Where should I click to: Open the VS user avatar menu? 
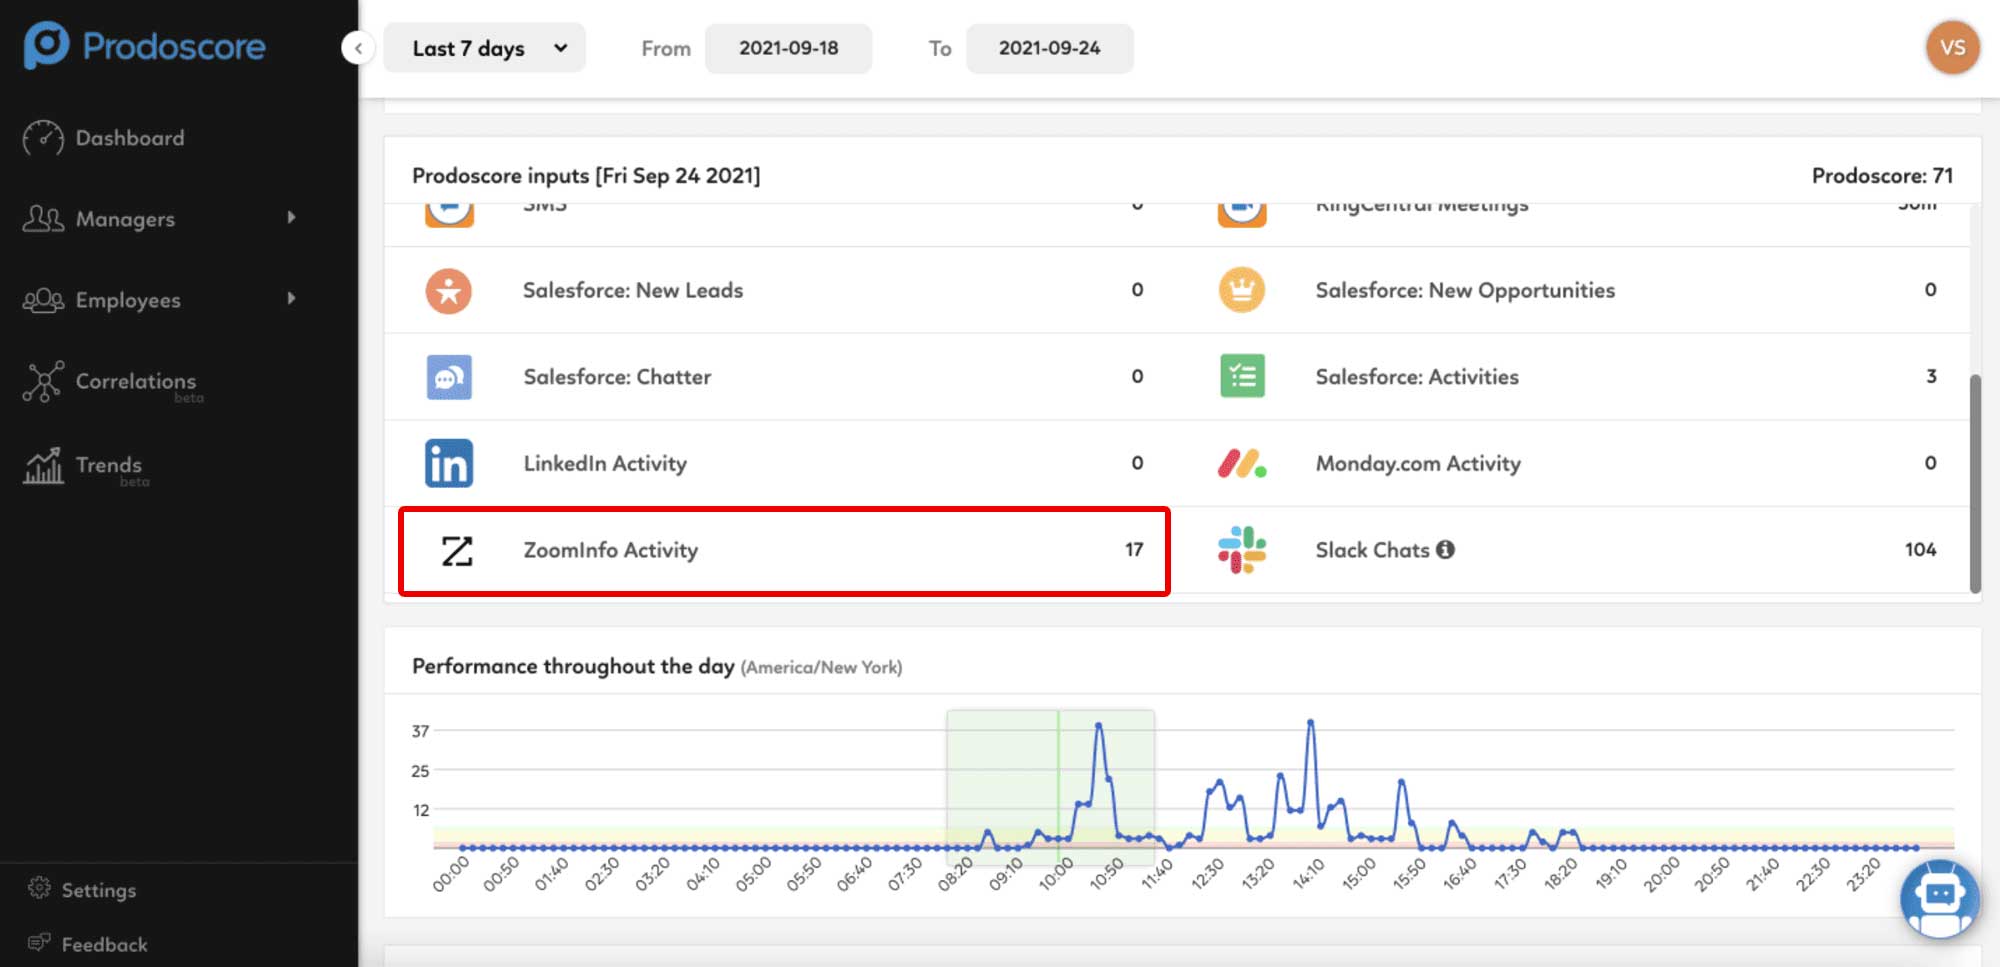click(1952, 47)
